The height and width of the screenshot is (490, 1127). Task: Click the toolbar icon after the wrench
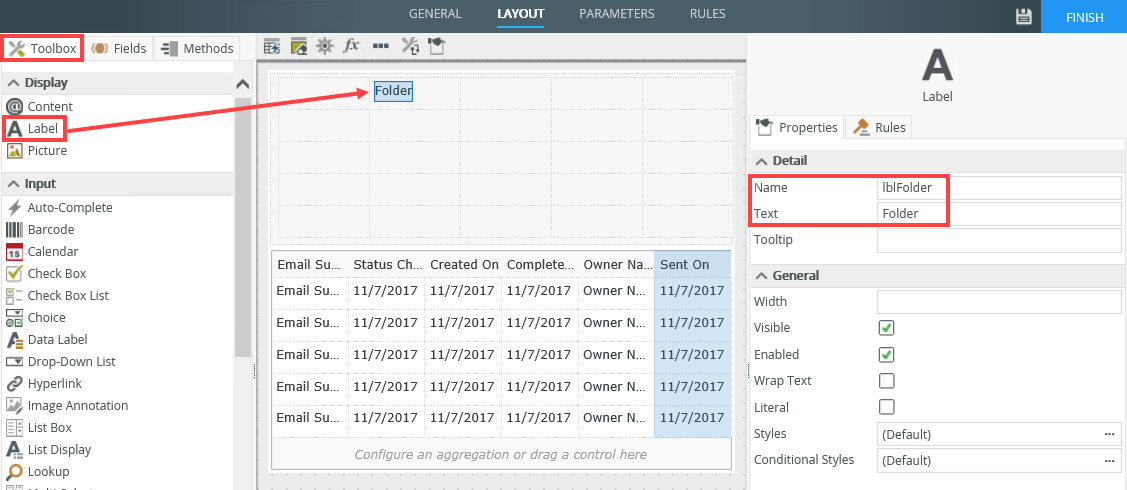click(436, 47)
